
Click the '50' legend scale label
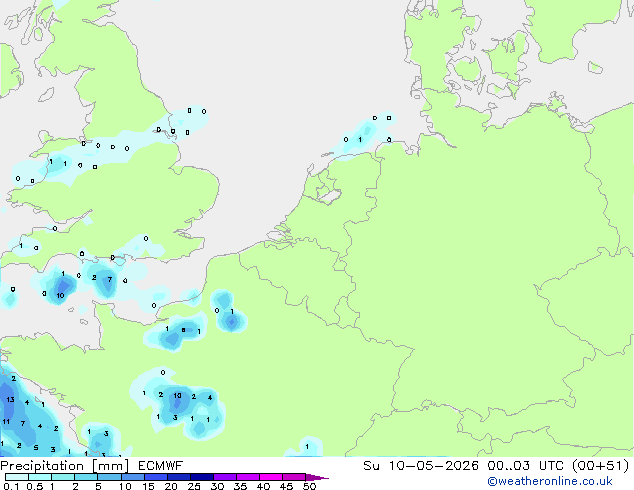coord(310,486)
